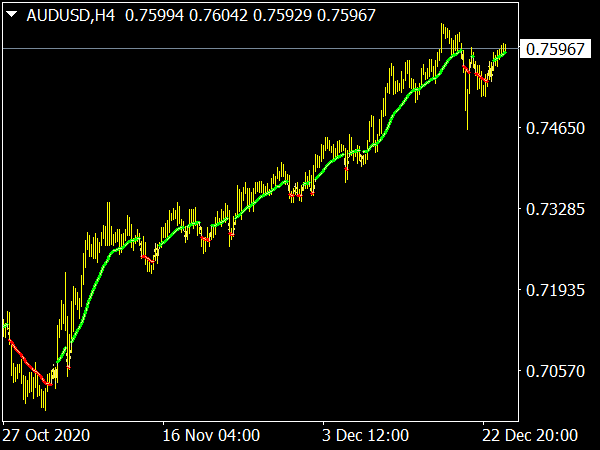600x450 pixels.
Task: Click the 16 Nov 04:00 time label
Action: point(211,435)
